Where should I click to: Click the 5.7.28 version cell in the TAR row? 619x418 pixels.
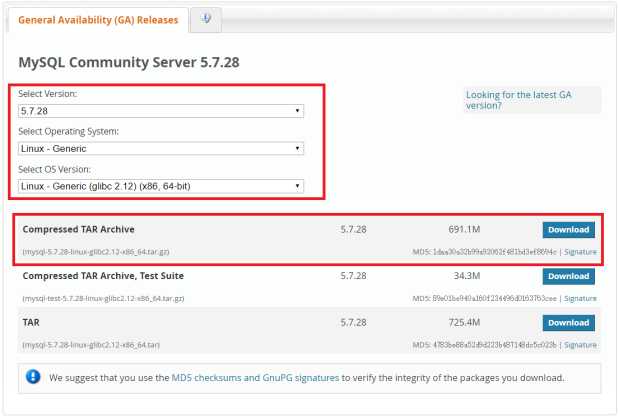click(x=353, y=322)
